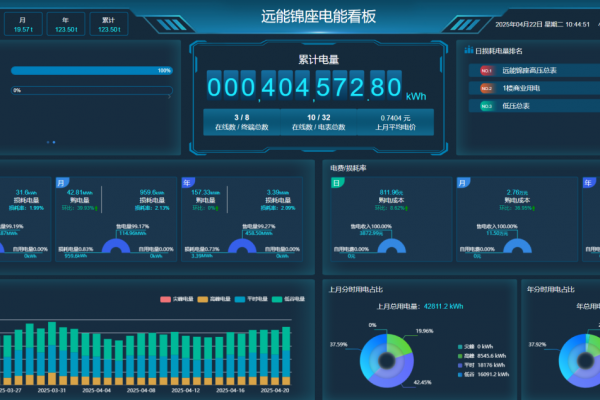Click the 累计电量 digit counter display
Image resolution: width=600 pixels, height=400 pixels.
click(299, 89)
